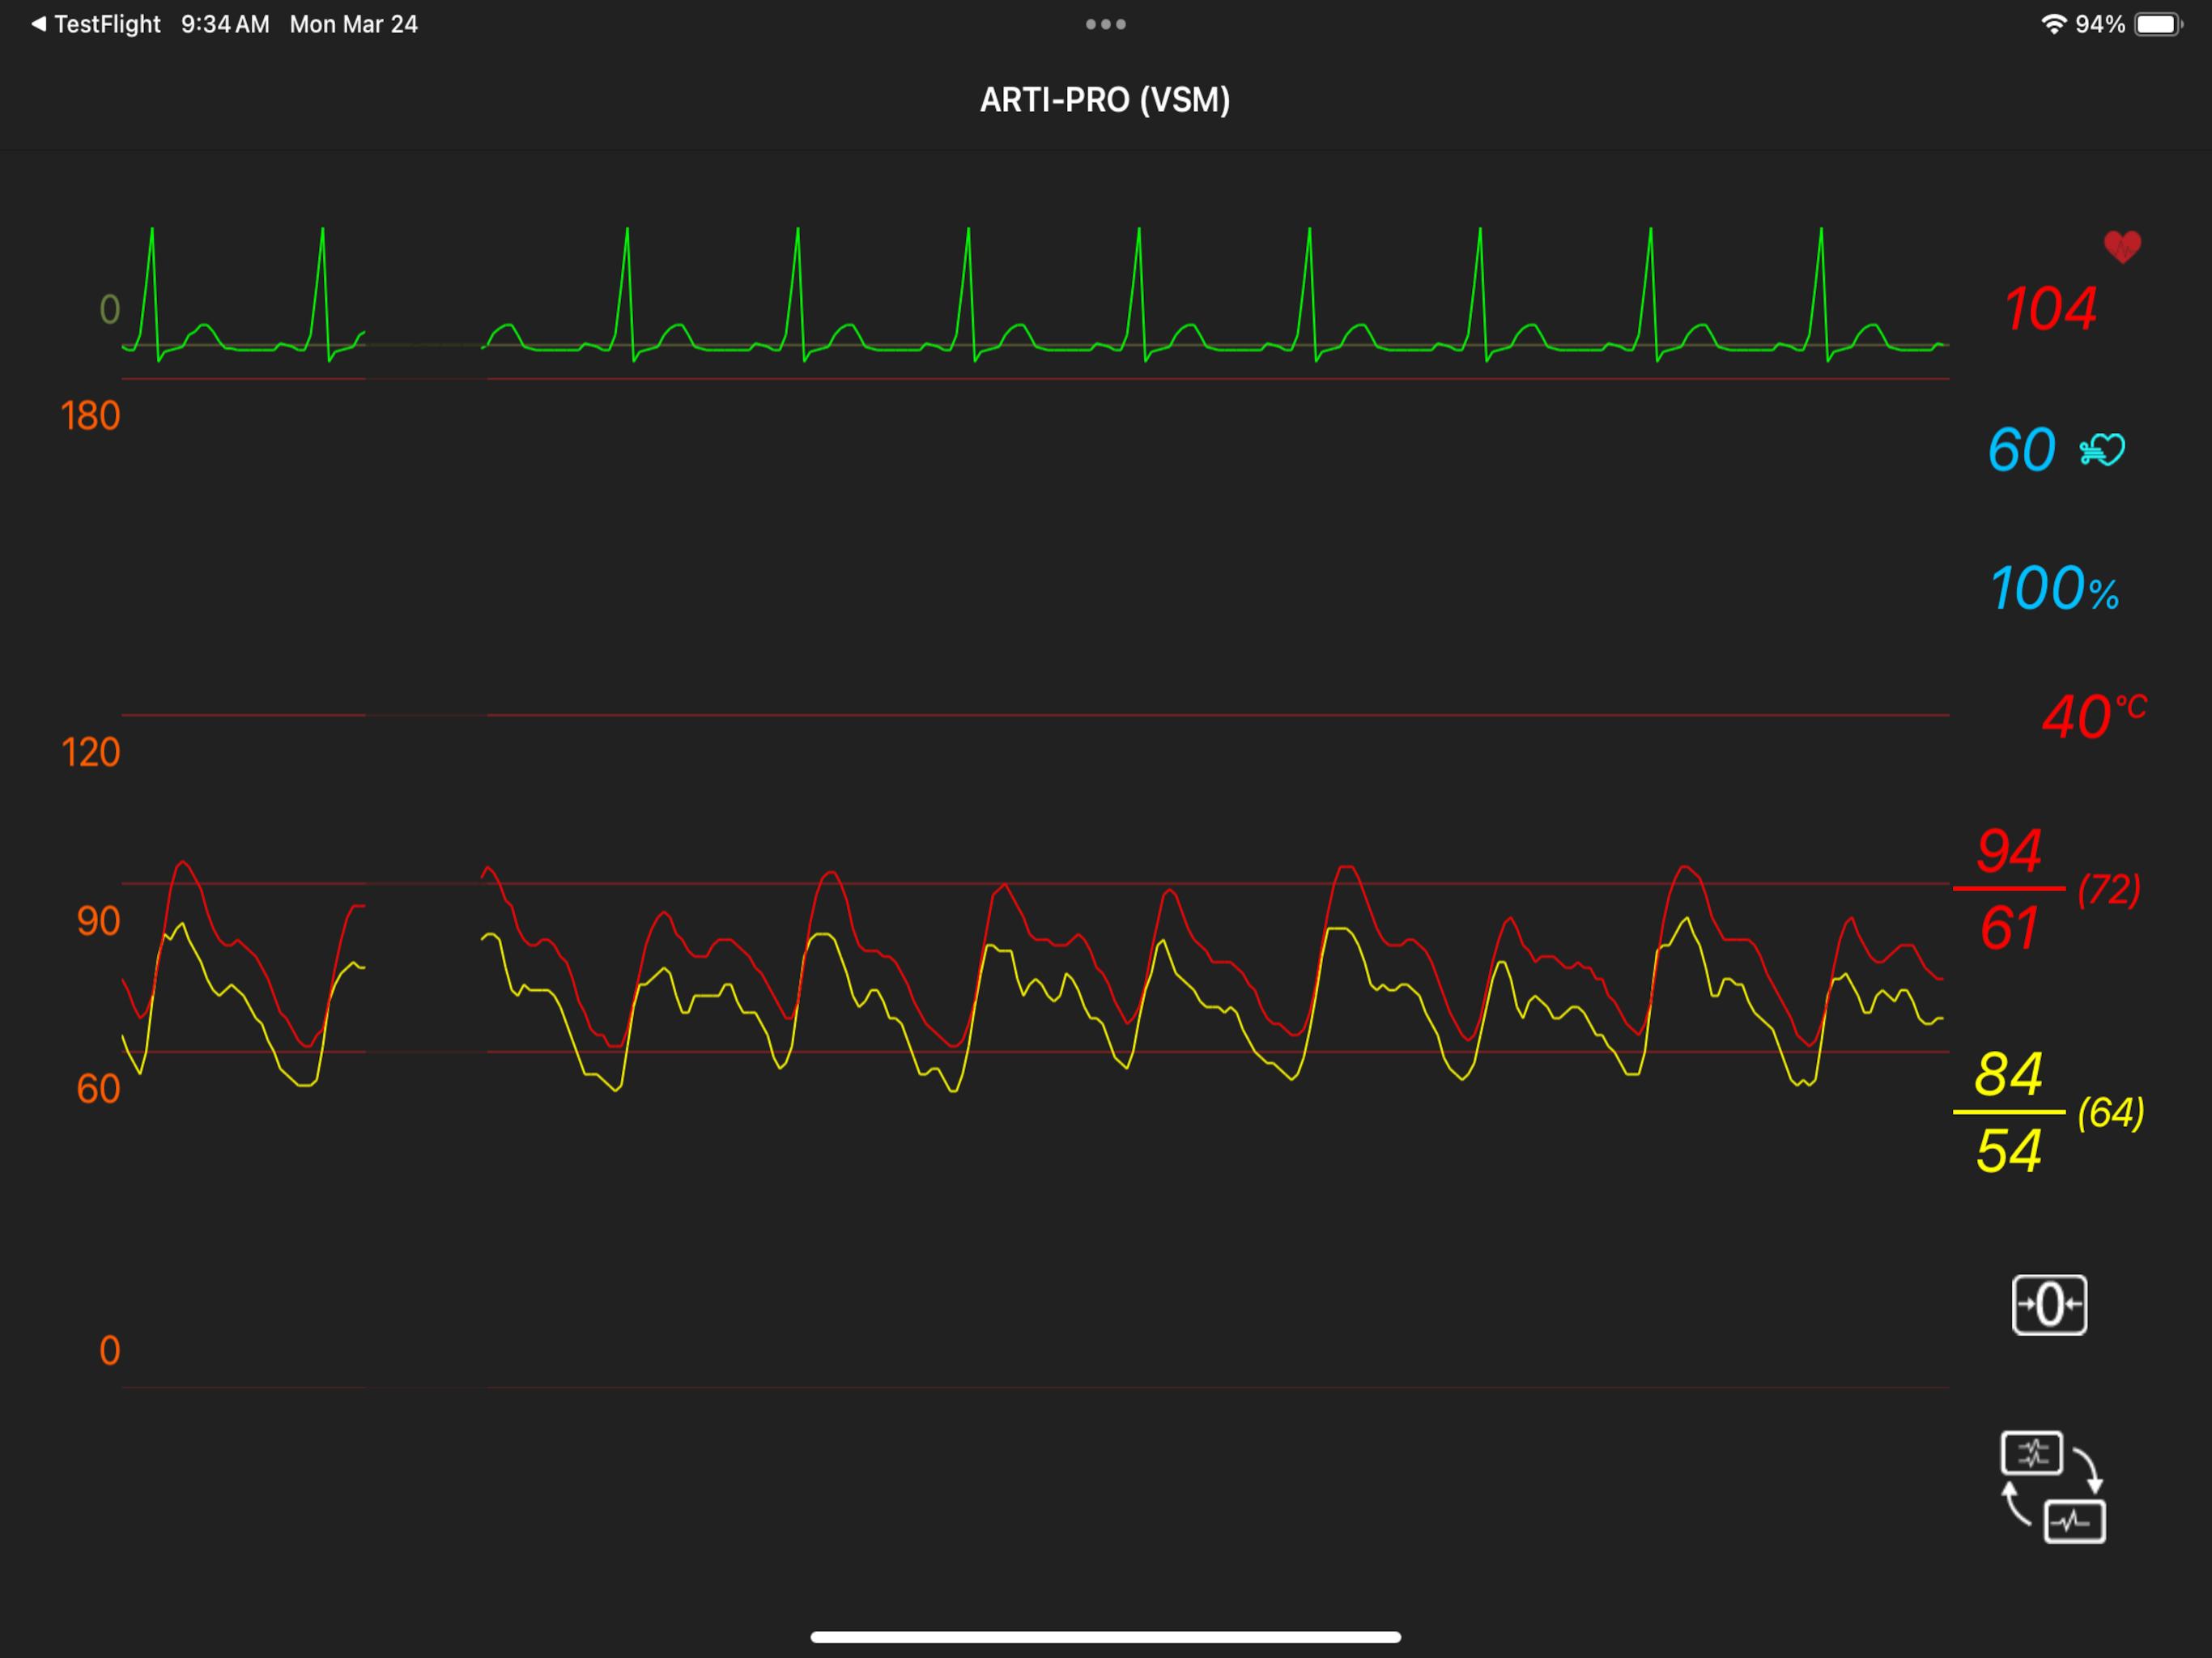The height and width of the screenshot is (1658, 2212).
Task: Tap the 120 pressure scale label
Action: 90,752
